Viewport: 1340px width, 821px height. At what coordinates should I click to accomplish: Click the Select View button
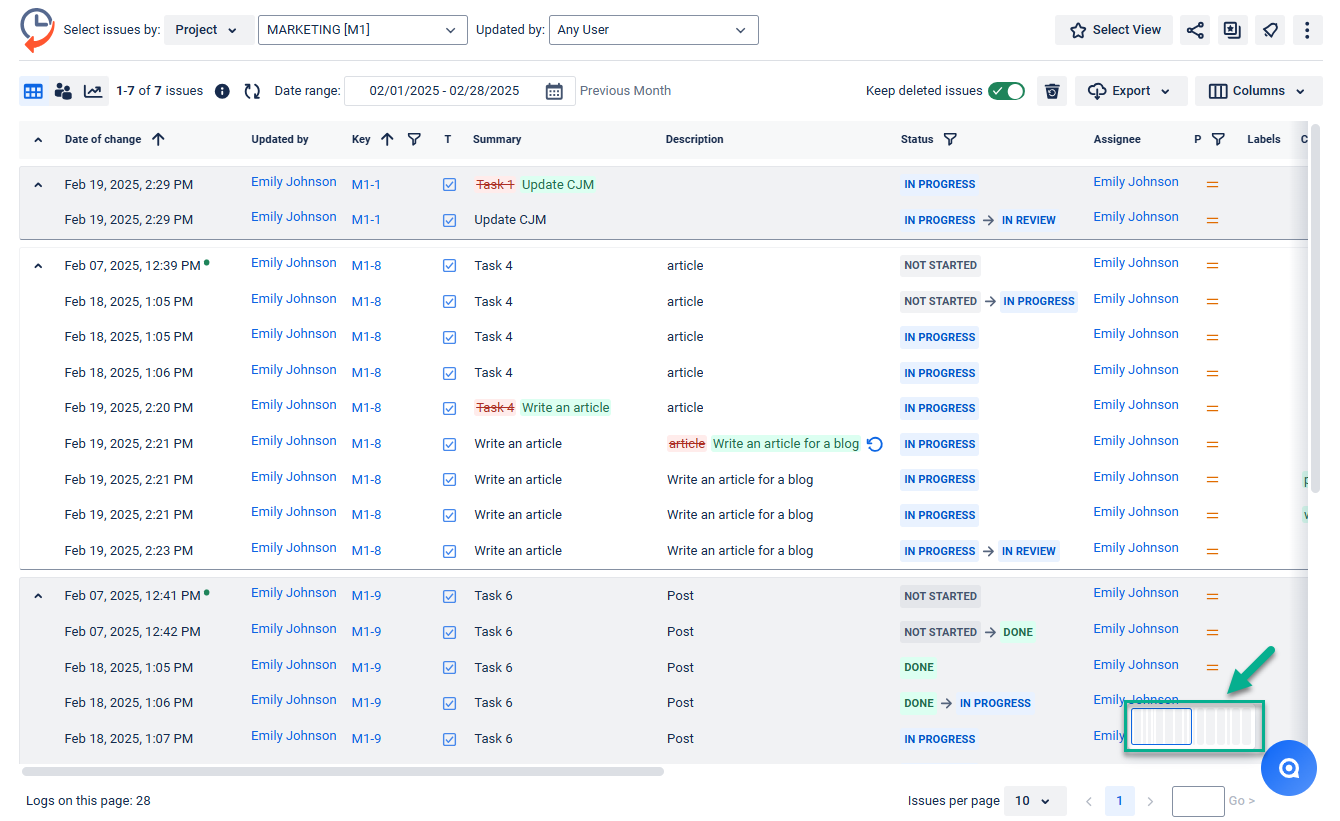click(1114, 30)
